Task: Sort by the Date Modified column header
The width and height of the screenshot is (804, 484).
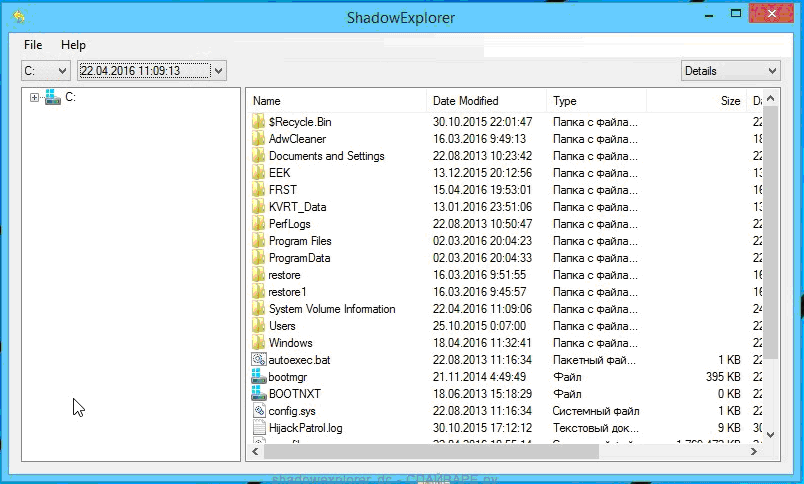Action: [486, 101]
